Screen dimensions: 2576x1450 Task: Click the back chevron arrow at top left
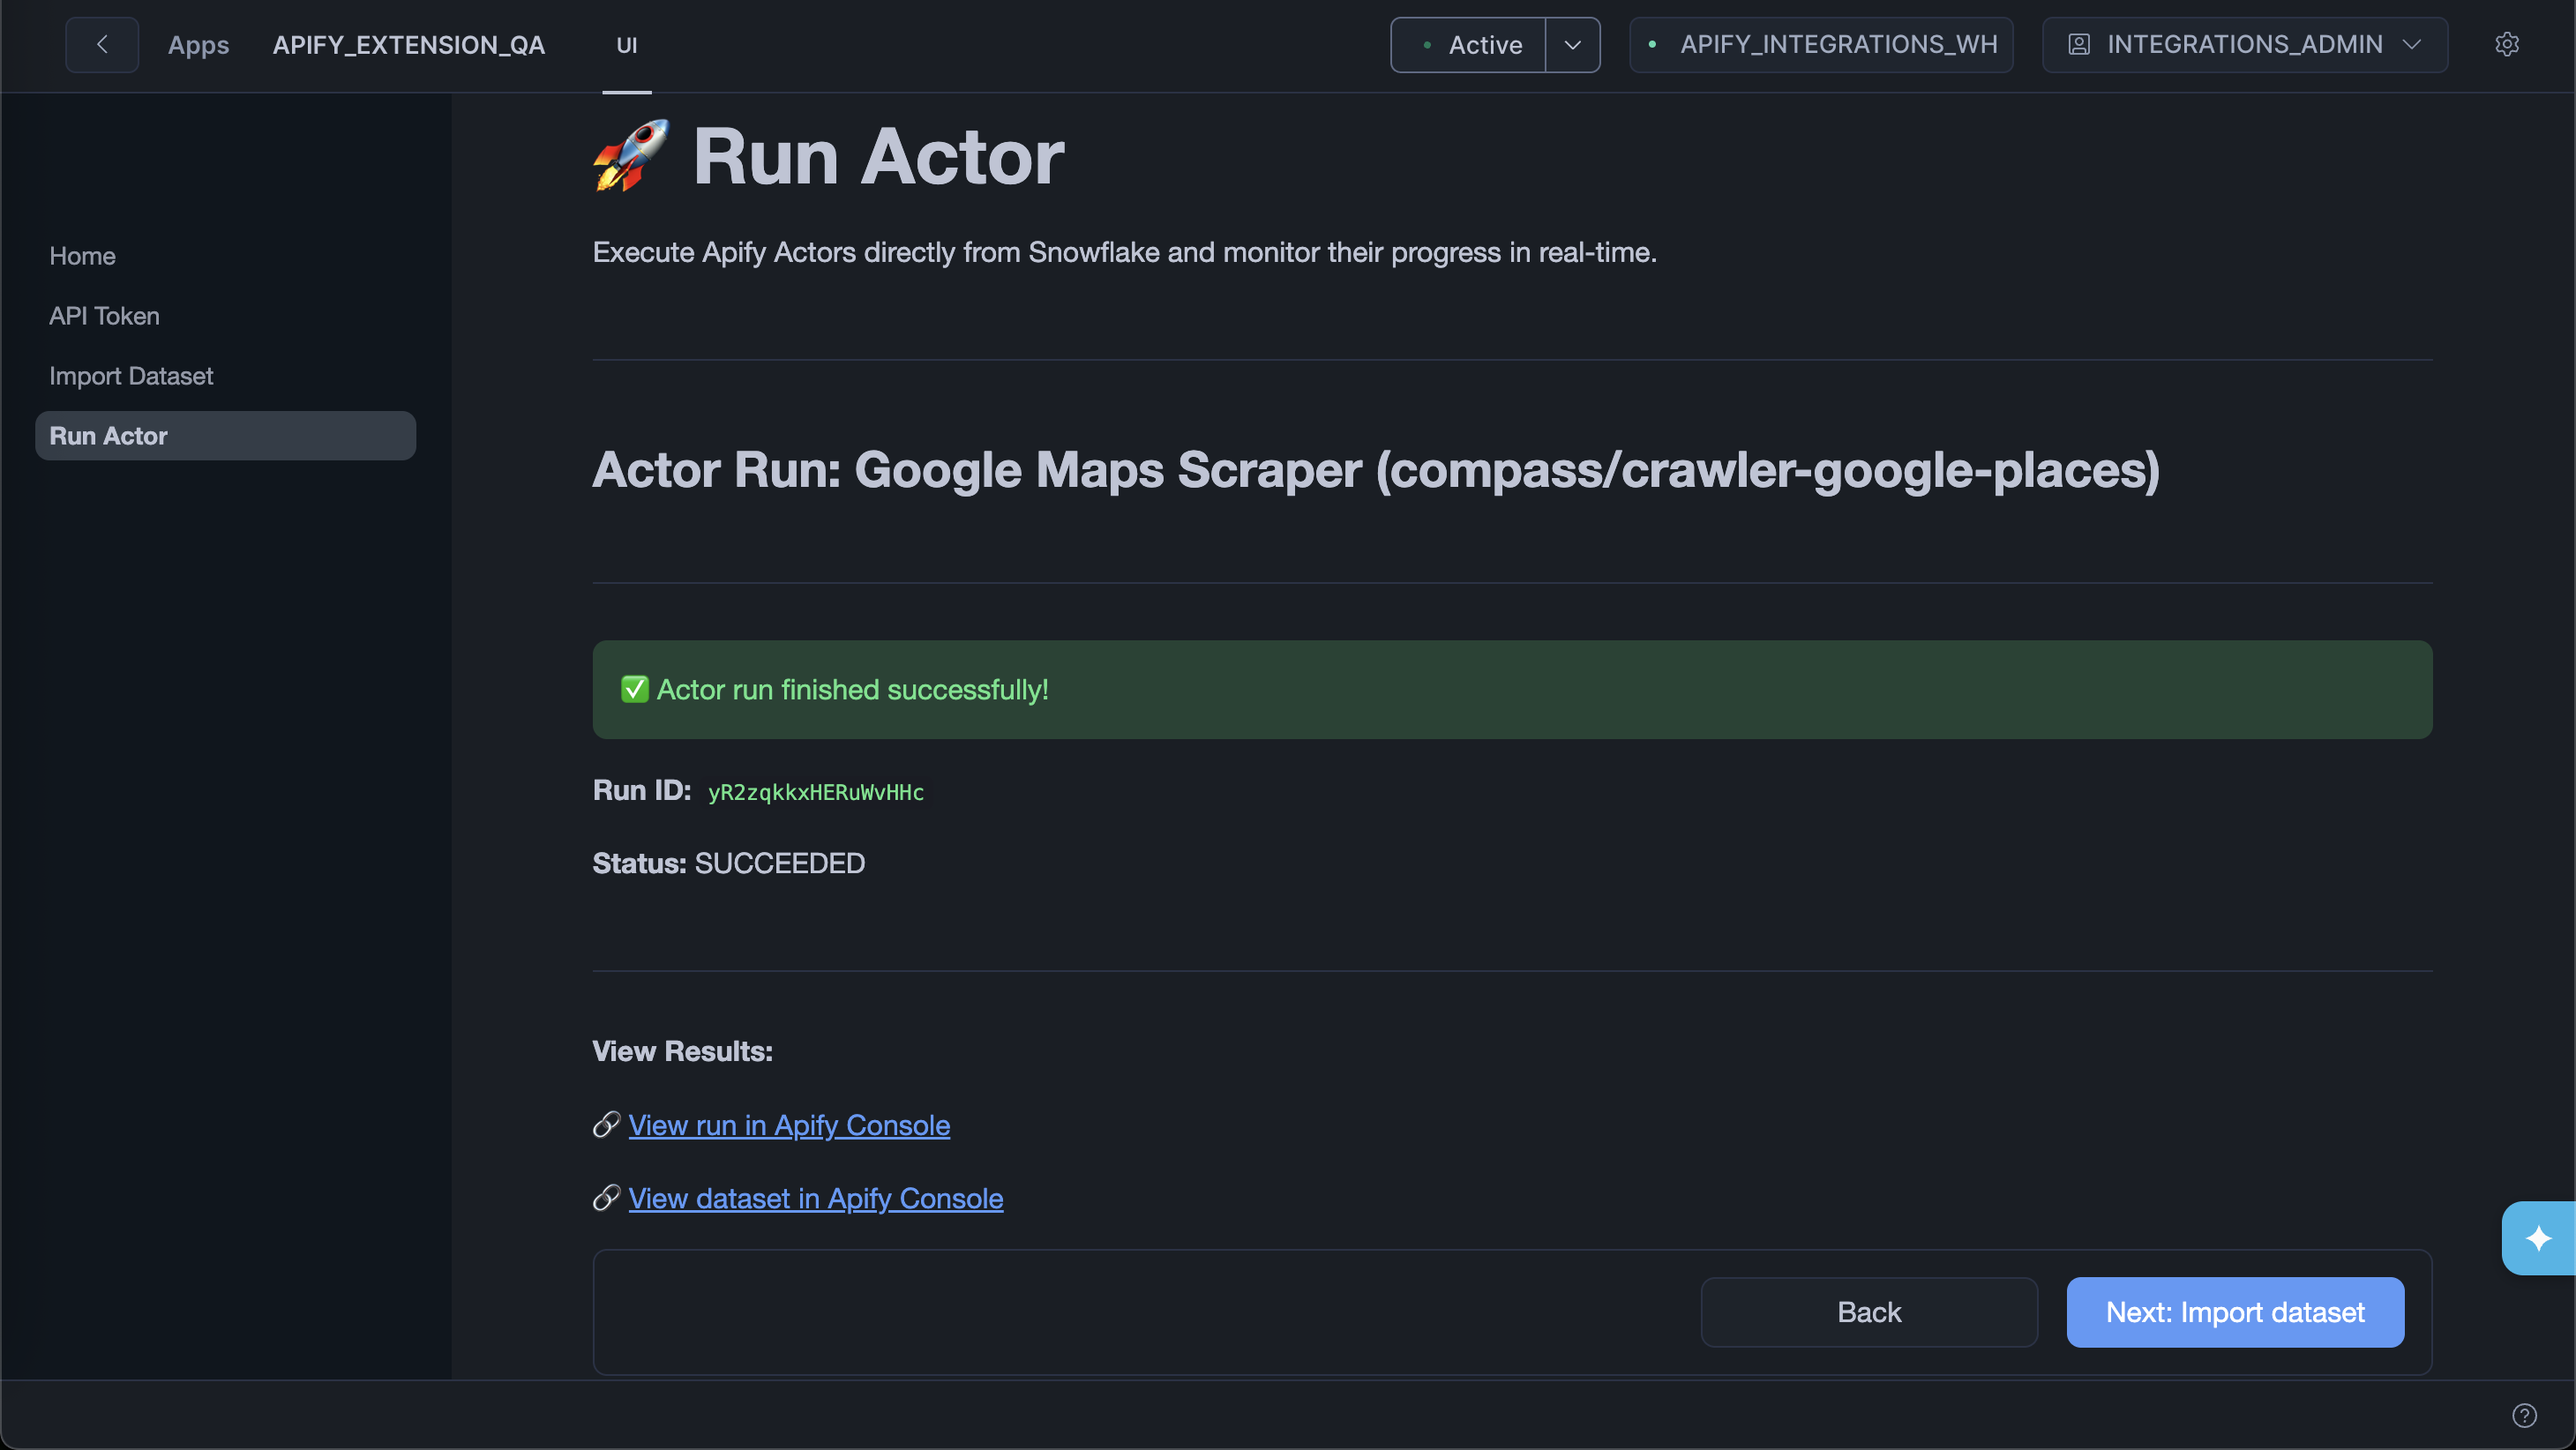(102, 44)
